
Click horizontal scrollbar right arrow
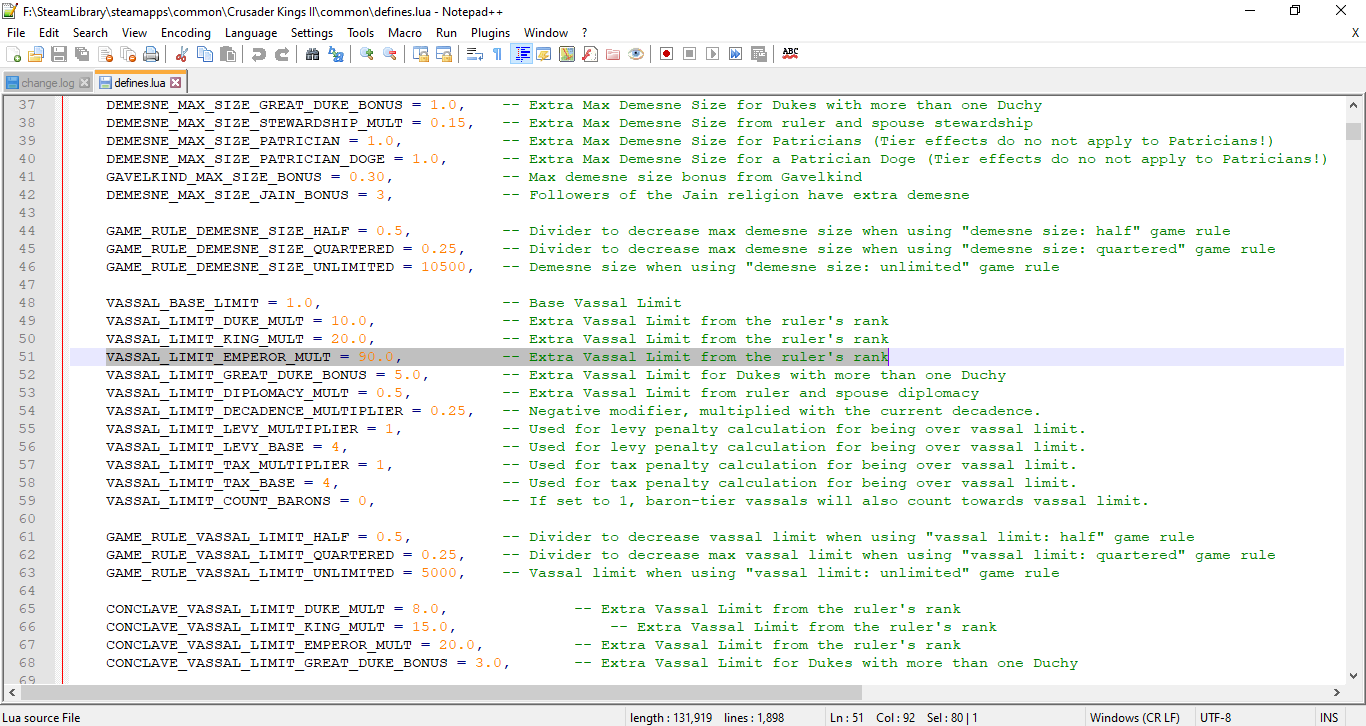click(1337, 692)
